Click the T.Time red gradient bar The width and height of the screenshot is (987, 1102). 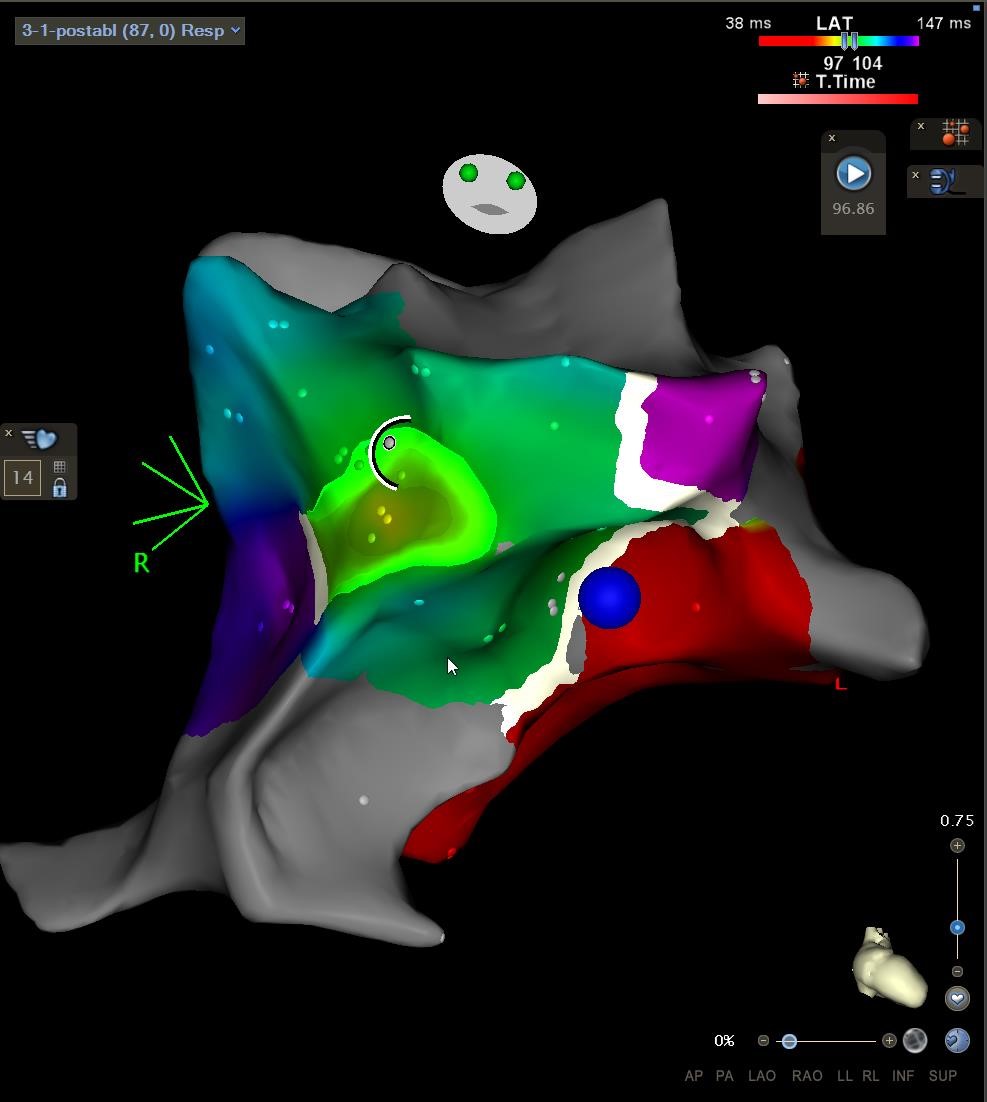click(838, 99)
